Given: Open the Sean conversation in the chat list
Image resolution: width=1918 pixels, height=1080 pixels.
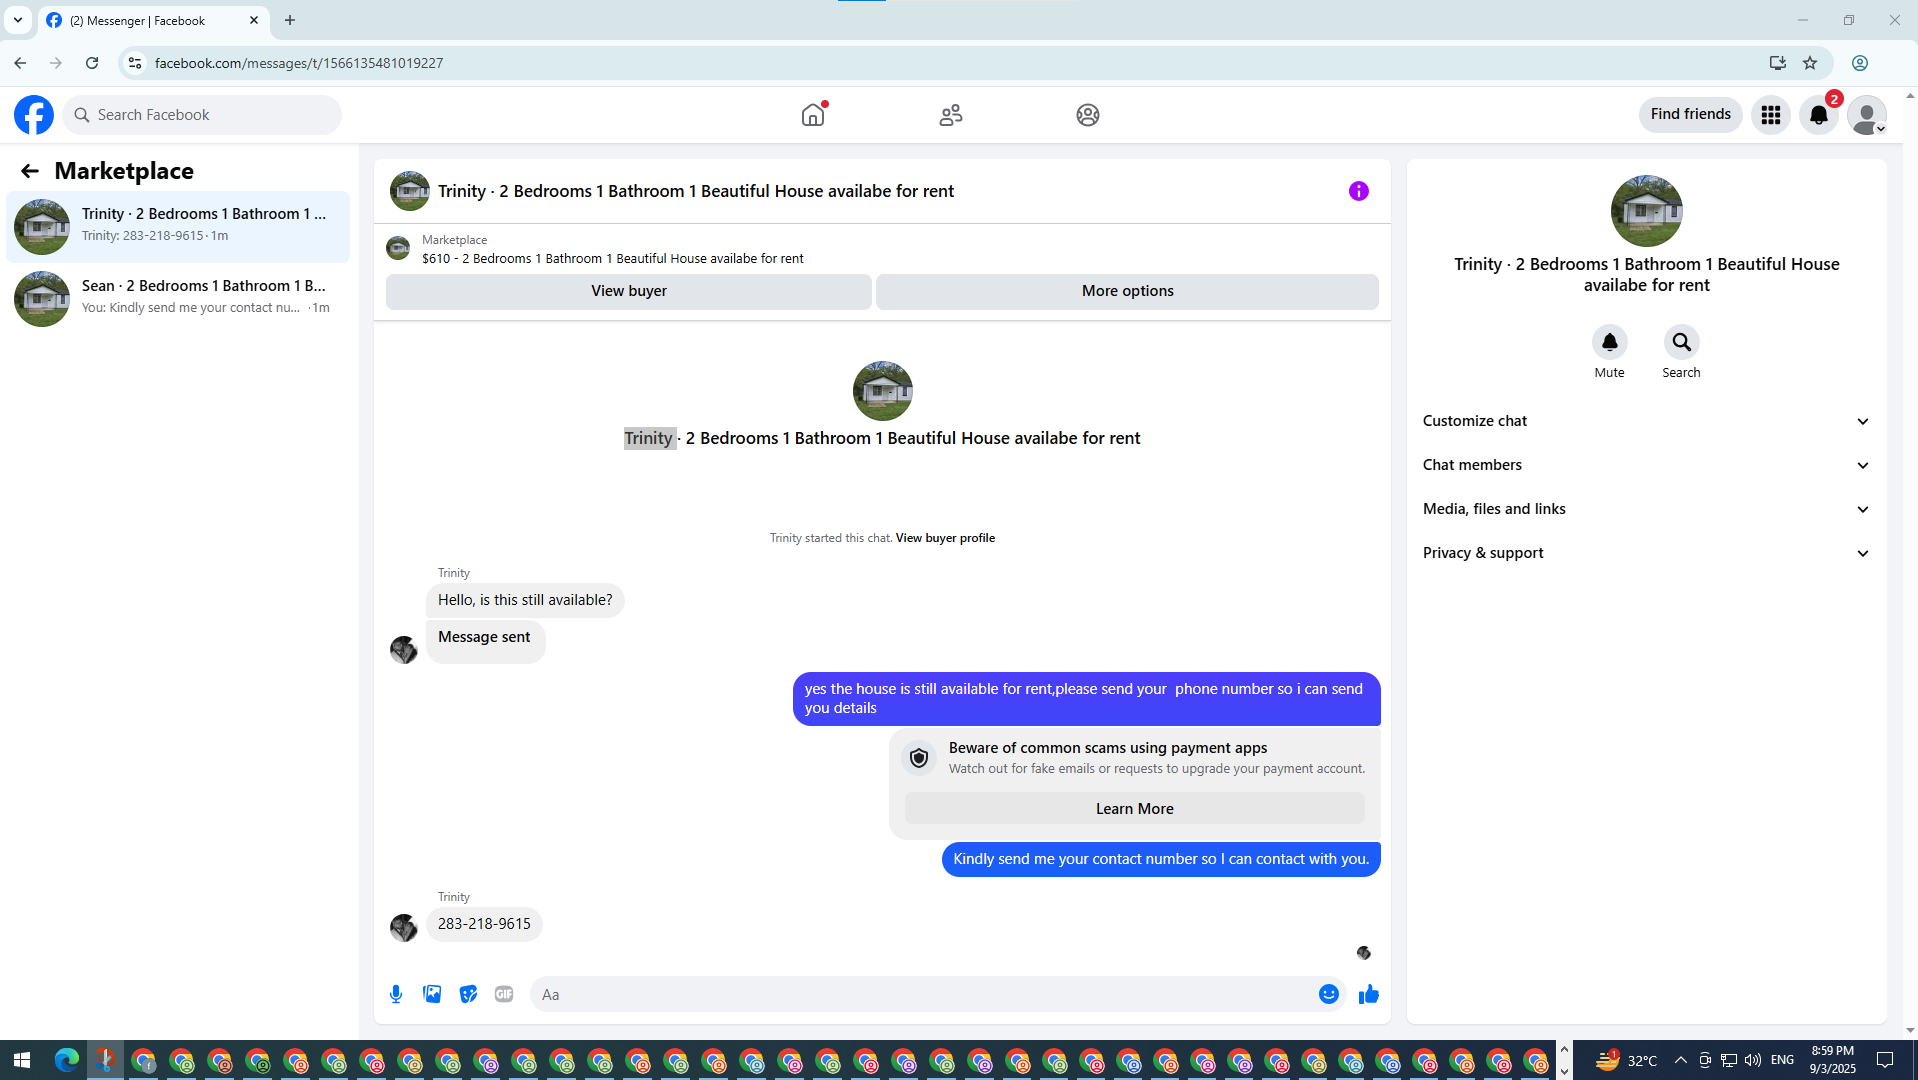Looking at the screenshot, I should [x=178, y=298].
